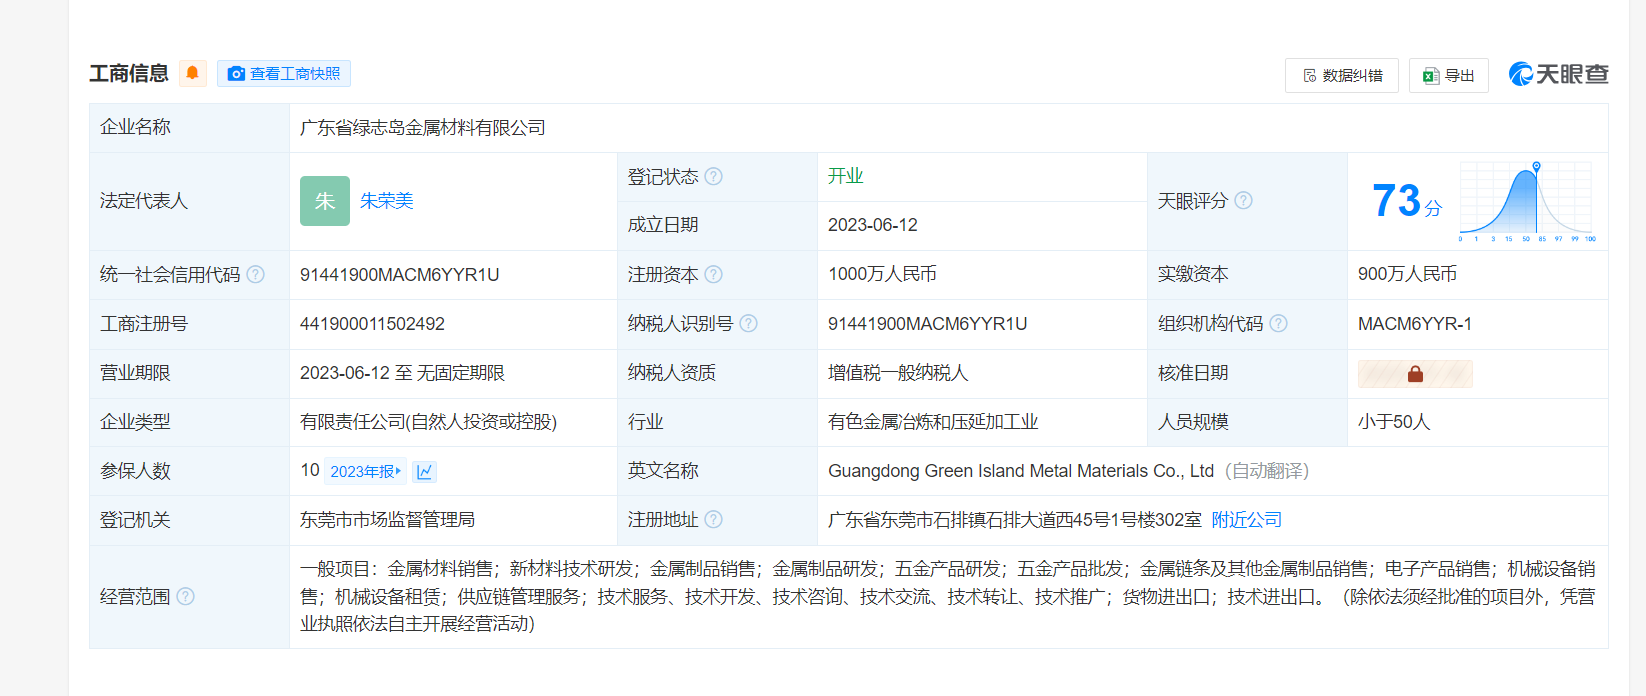Open legal representative 朱荣美 link
This screenshot has width=1646, height=696.
387,201
